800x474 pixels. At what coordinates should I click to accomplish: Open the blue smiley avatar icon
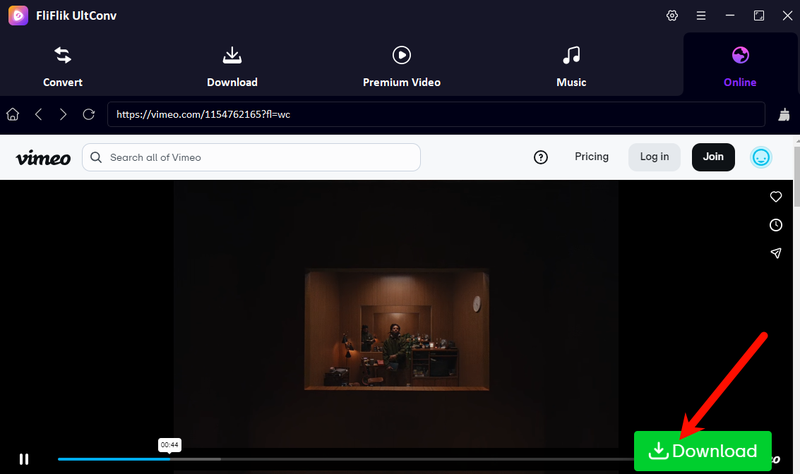click(x=761, y=157)
